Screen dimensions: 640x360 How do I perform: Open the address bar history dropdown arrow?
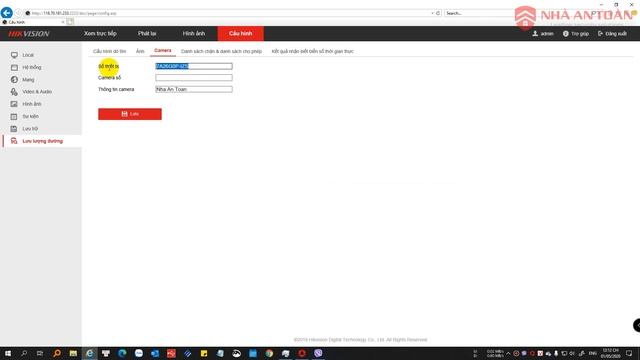click(x=432, y=13)
